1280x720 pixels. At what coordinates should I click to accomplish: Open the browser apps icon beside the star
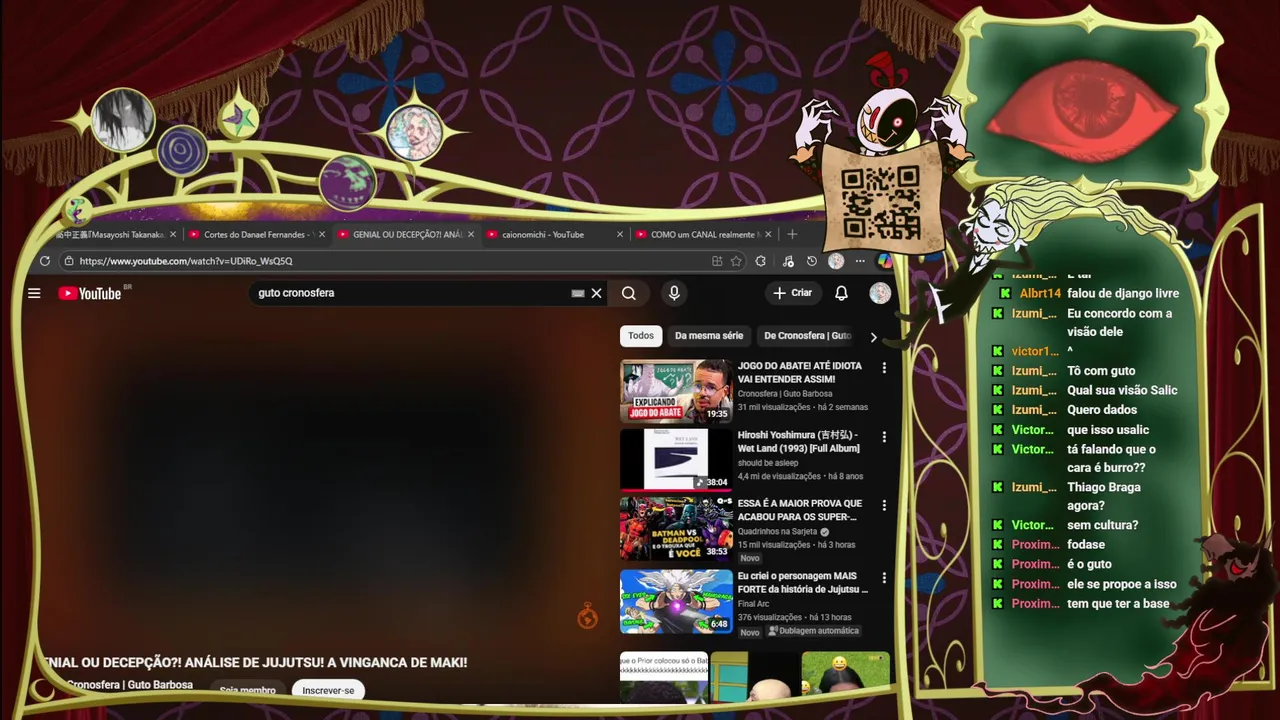click(717, 261)
